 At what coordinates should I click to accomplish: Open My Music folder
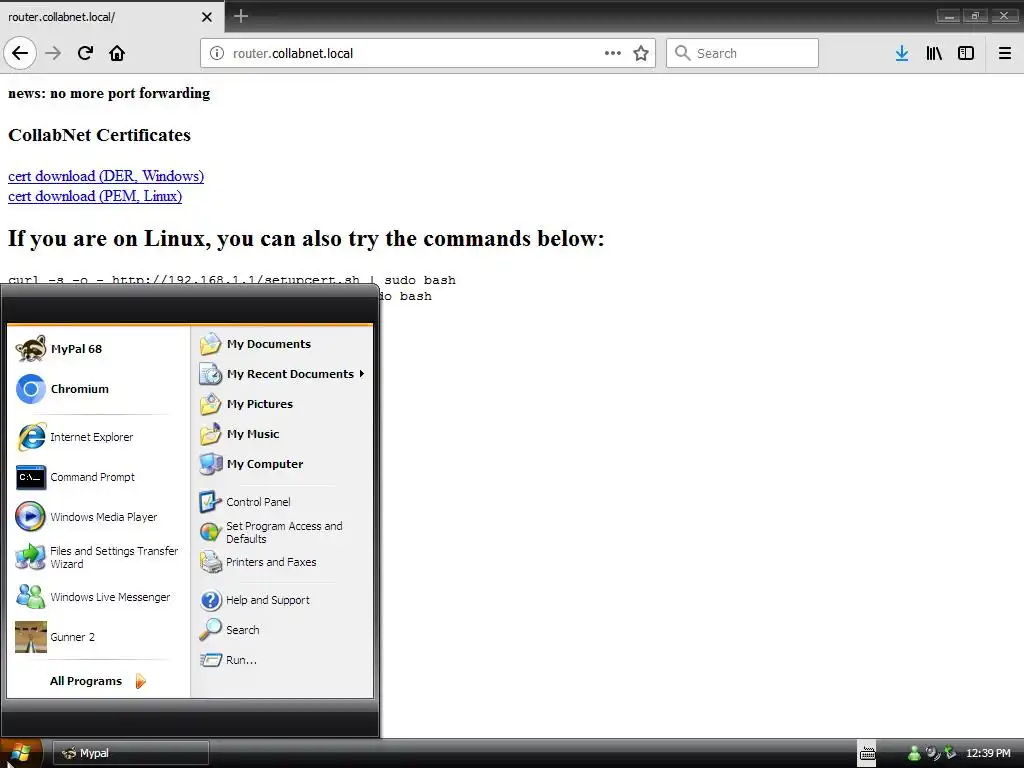coord(281,434)
